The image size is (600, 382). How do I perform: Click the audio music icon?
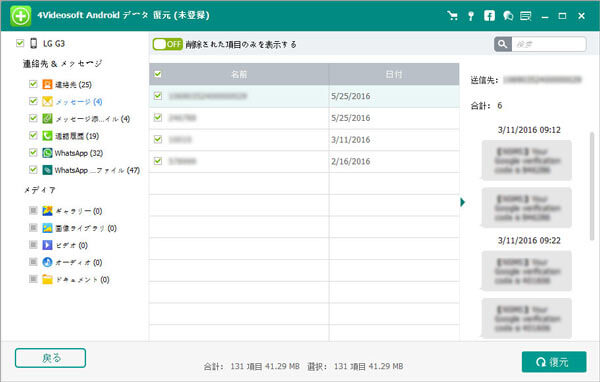[x=47, y=262]
